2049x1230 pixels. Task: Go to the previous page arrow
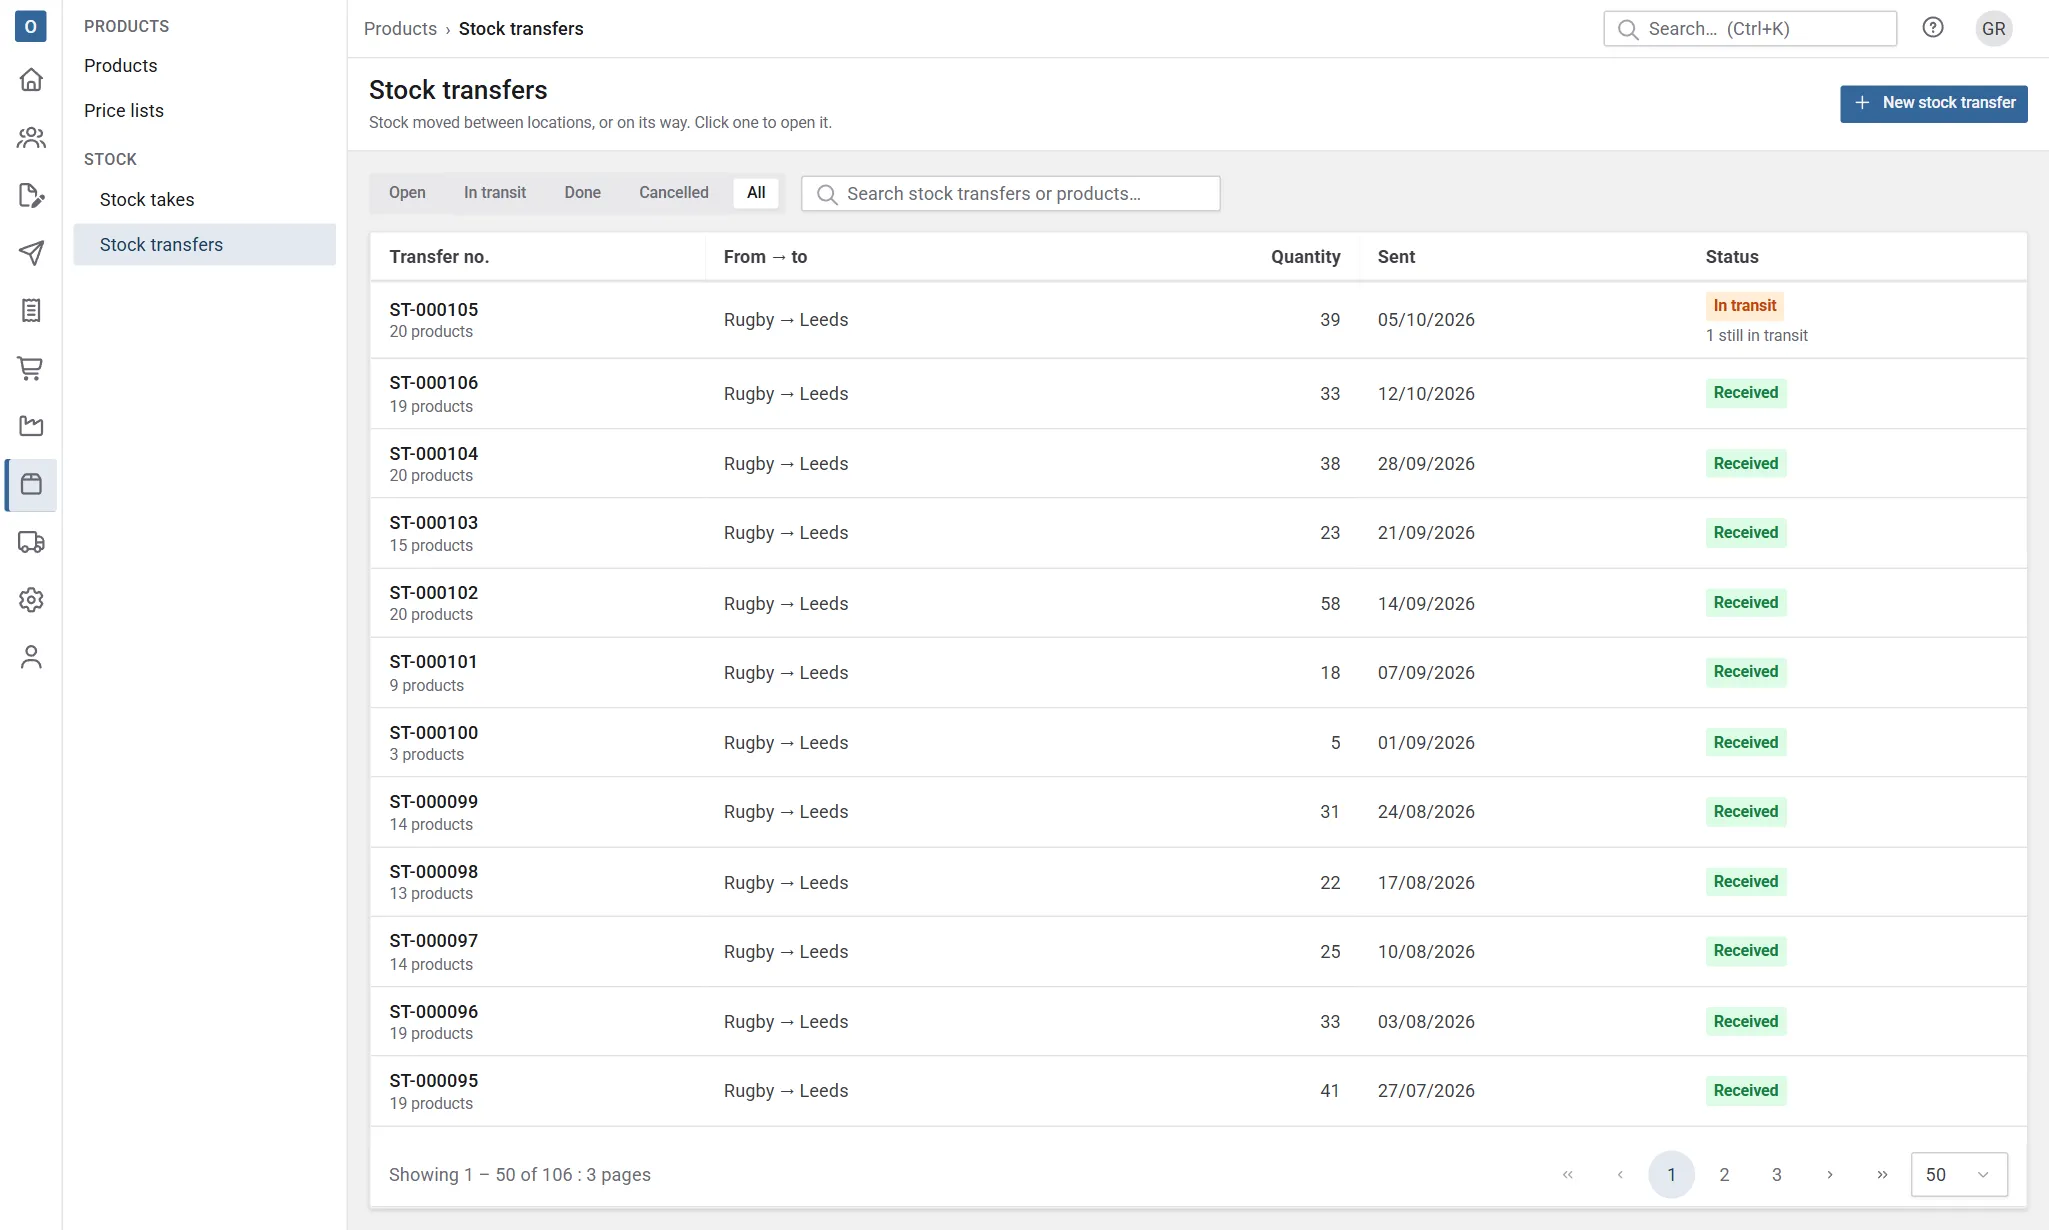click(x=1620, y=1175)
